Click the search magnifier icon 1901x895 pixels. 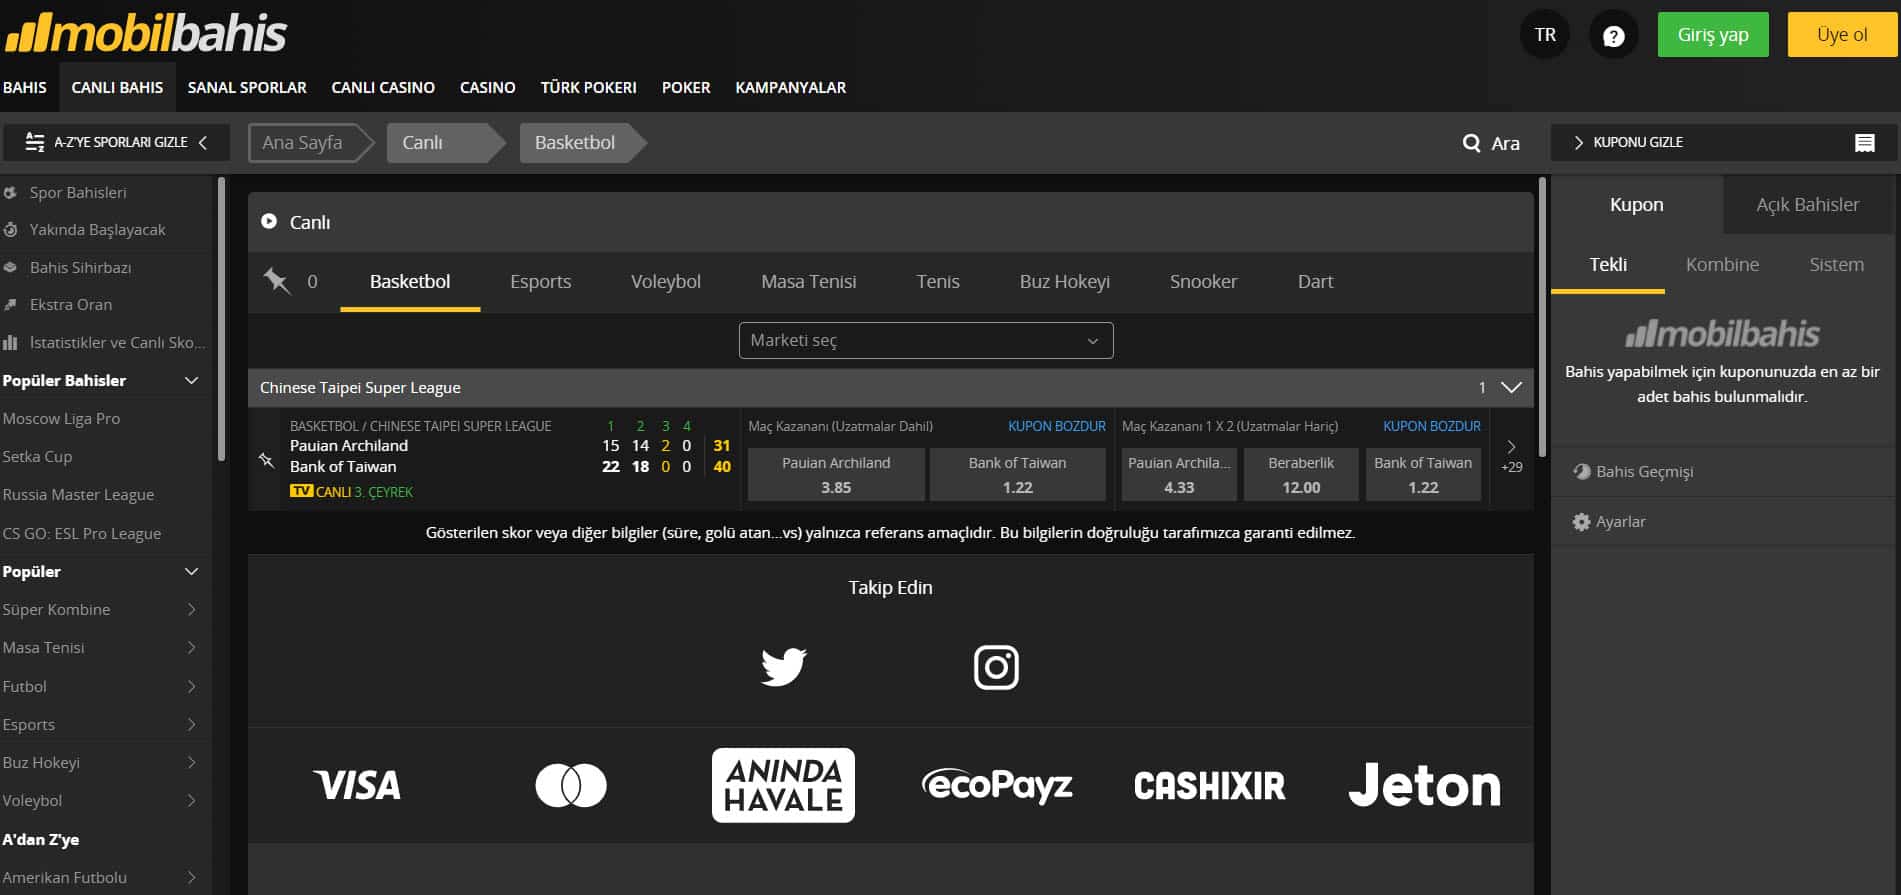coord(1471,143)
